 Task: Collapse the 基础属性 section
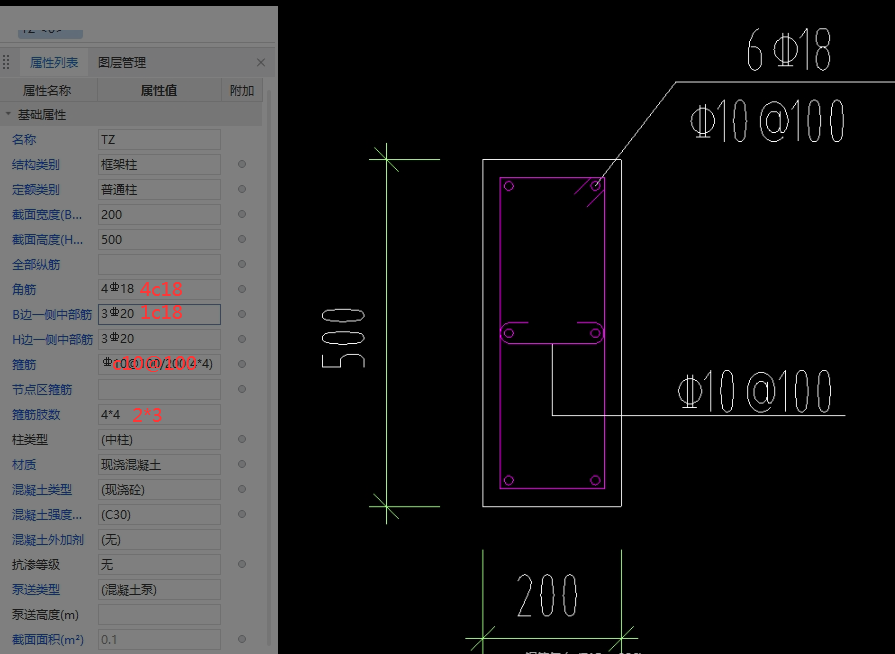[x=8, y=115]
